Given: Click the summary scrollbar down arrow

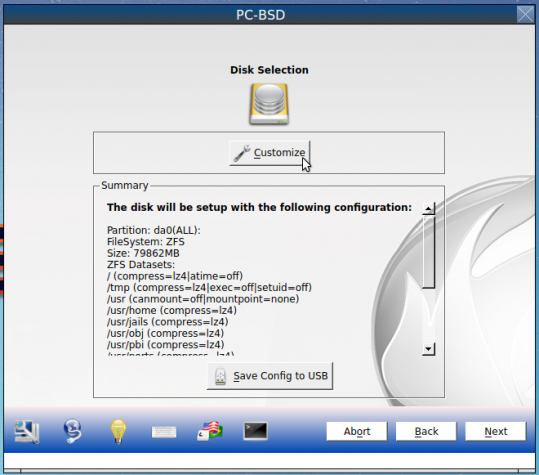Looking at the screenshot, I should [x=428, y=349].
